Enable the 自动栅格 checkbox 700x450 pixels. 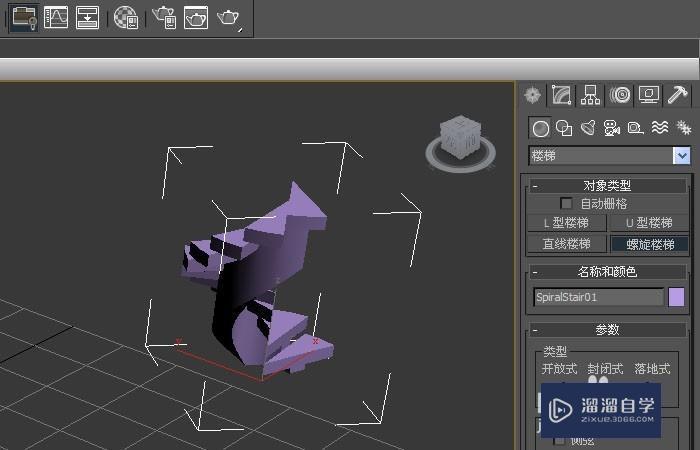coord(566,204)
